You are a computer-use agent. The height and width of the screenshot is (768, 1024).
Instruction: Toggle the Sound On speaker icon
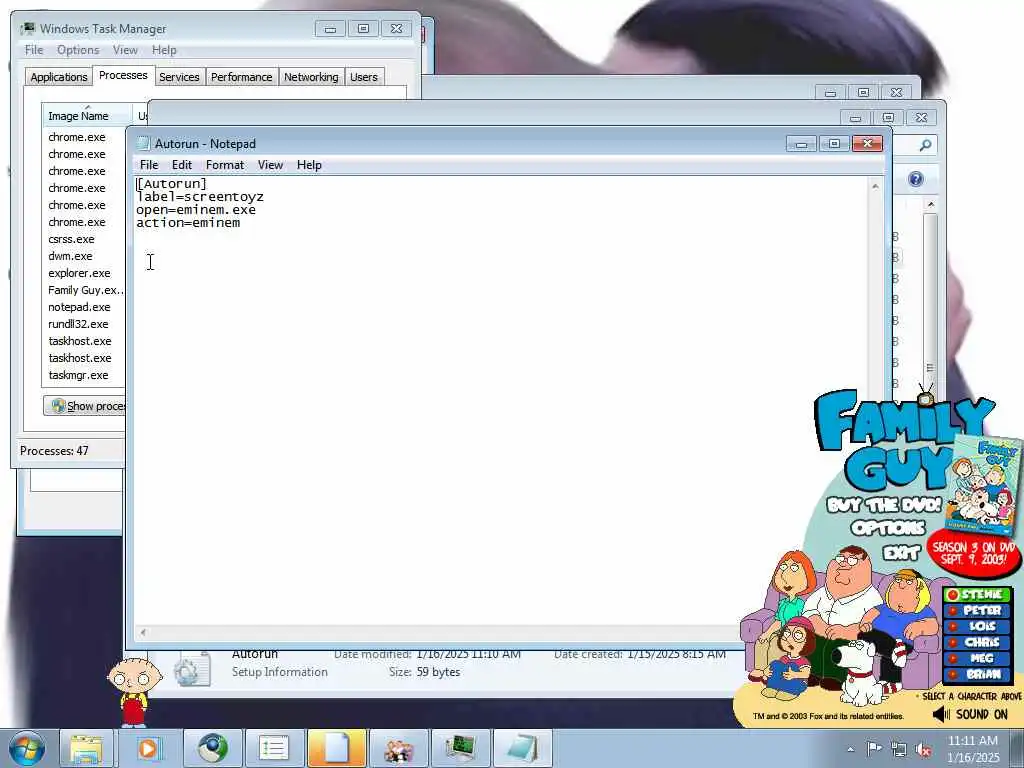tap(941, 714)
